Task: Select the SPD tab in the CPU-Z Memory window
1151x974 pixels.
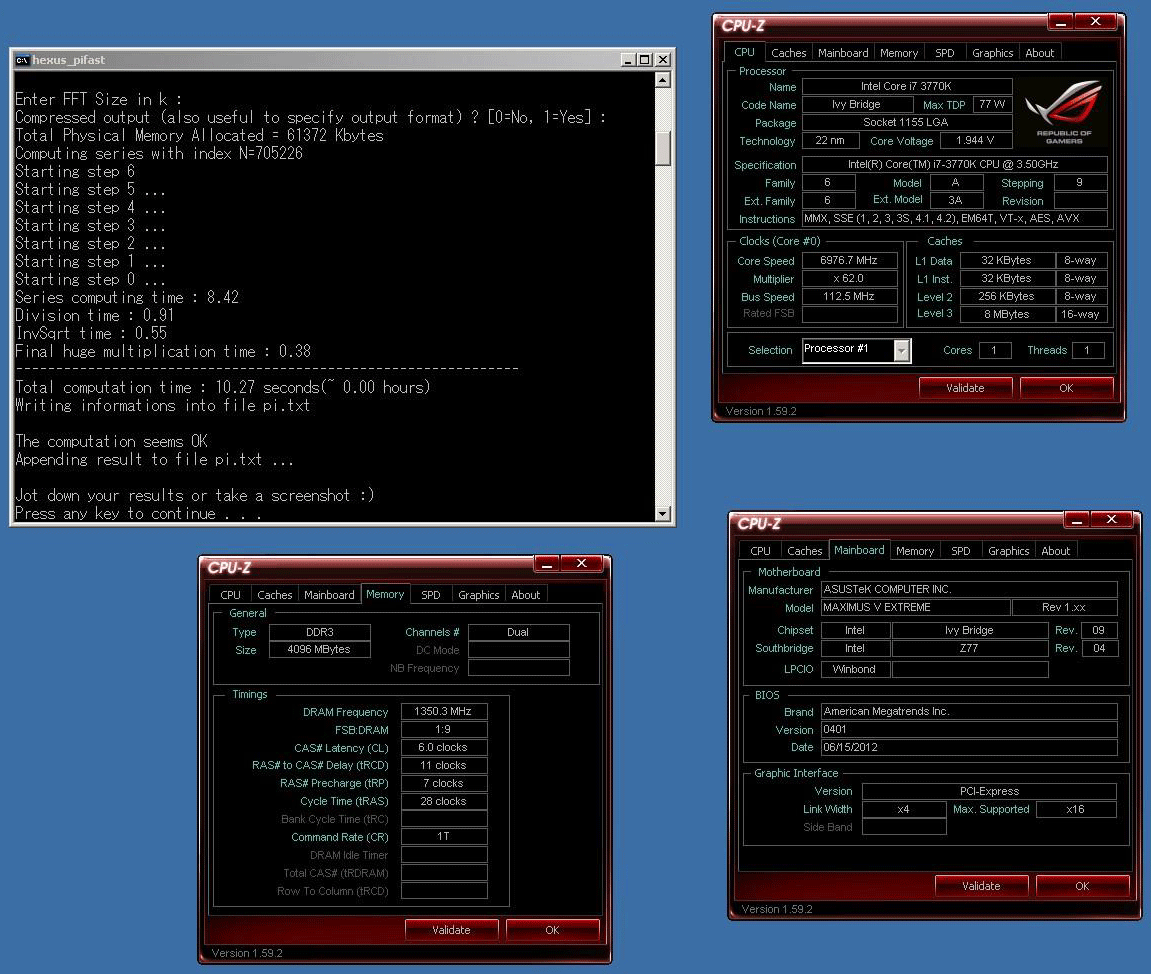Action: point(431,595)
